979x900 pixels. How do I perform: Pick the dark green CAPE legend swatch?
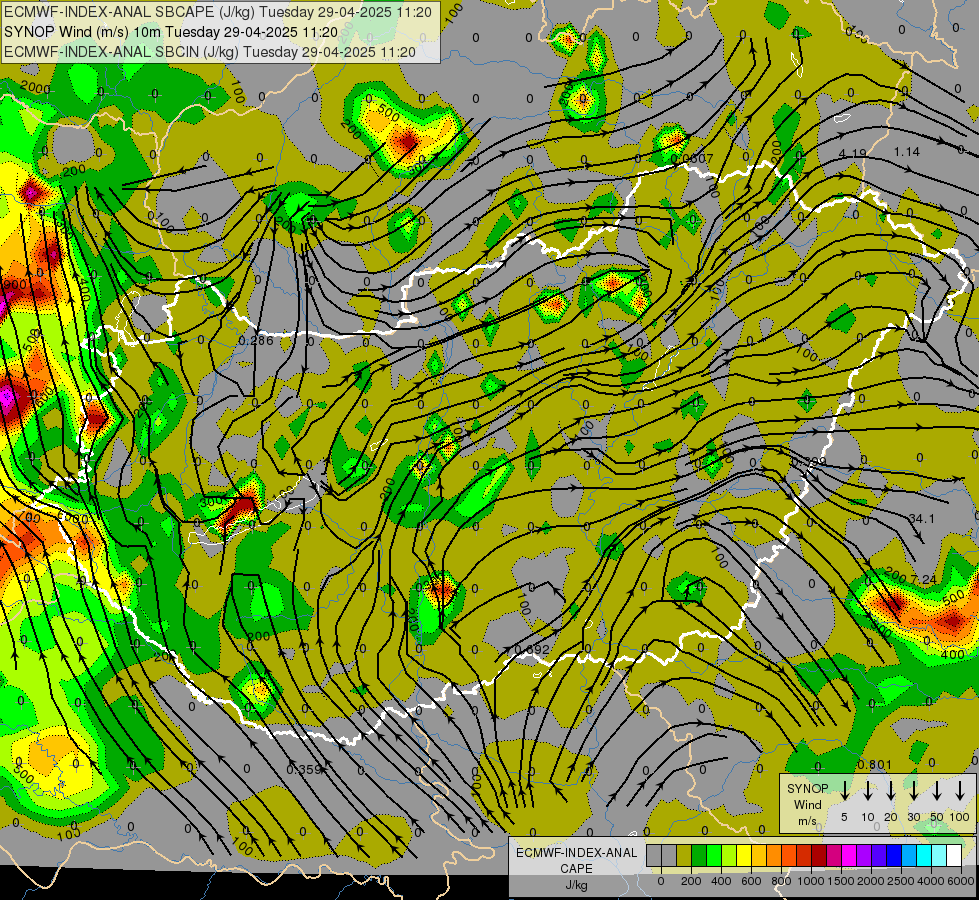(x=699, y=855)
